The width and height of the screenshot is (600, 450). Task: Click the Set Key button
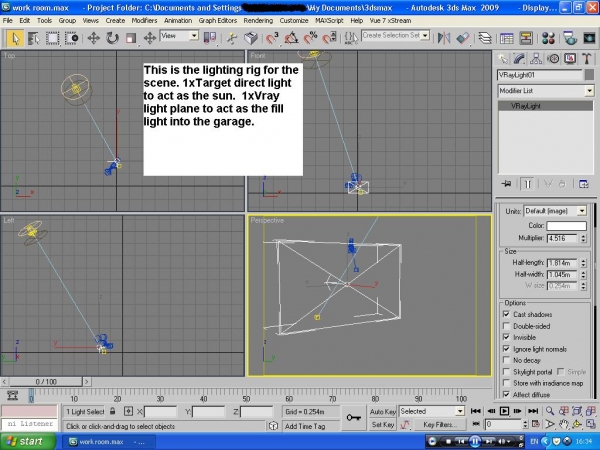click(383, 425)
